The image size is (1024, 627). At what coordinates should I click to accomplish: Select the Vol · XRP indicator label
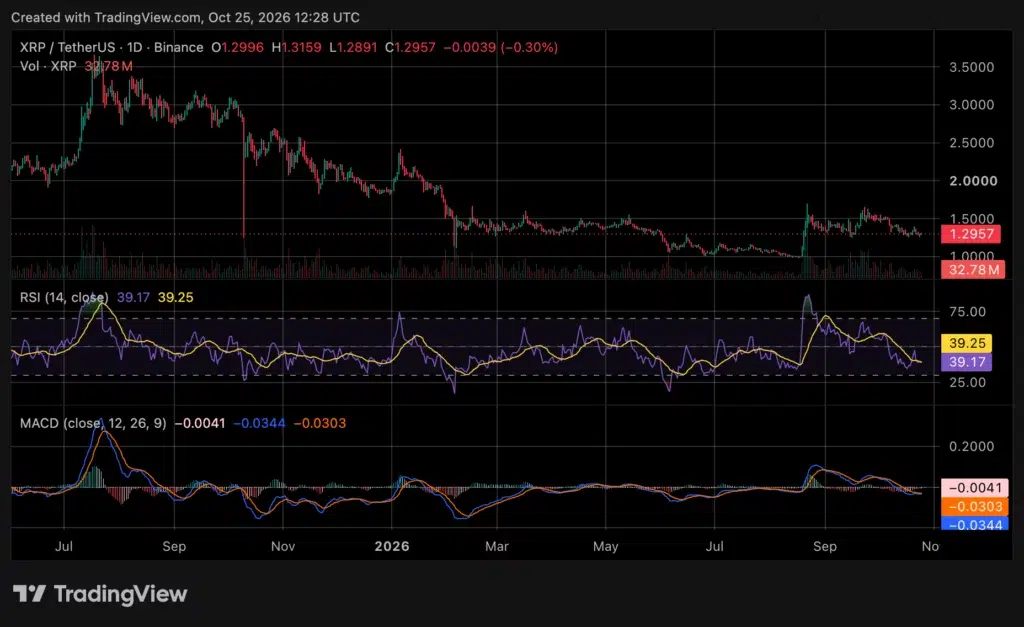[48, 66]
